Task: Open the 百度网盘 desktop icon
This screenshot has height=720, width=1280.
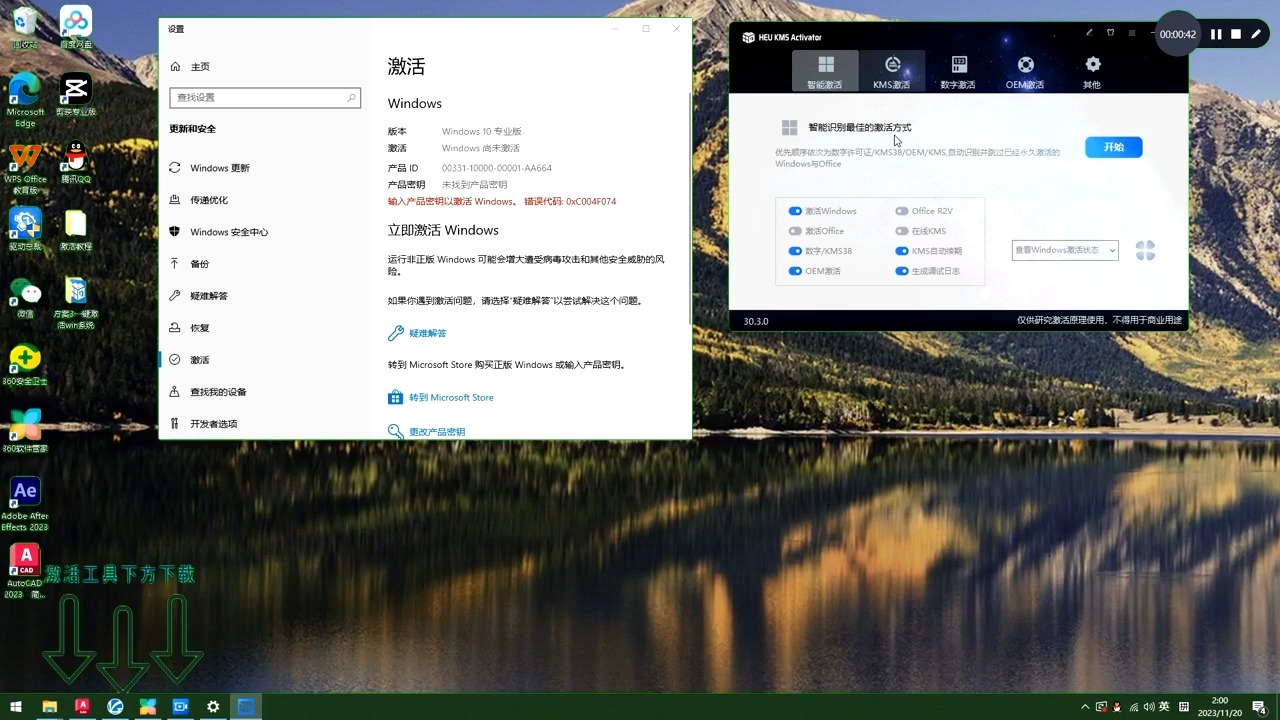Action: tap(76, 28)
